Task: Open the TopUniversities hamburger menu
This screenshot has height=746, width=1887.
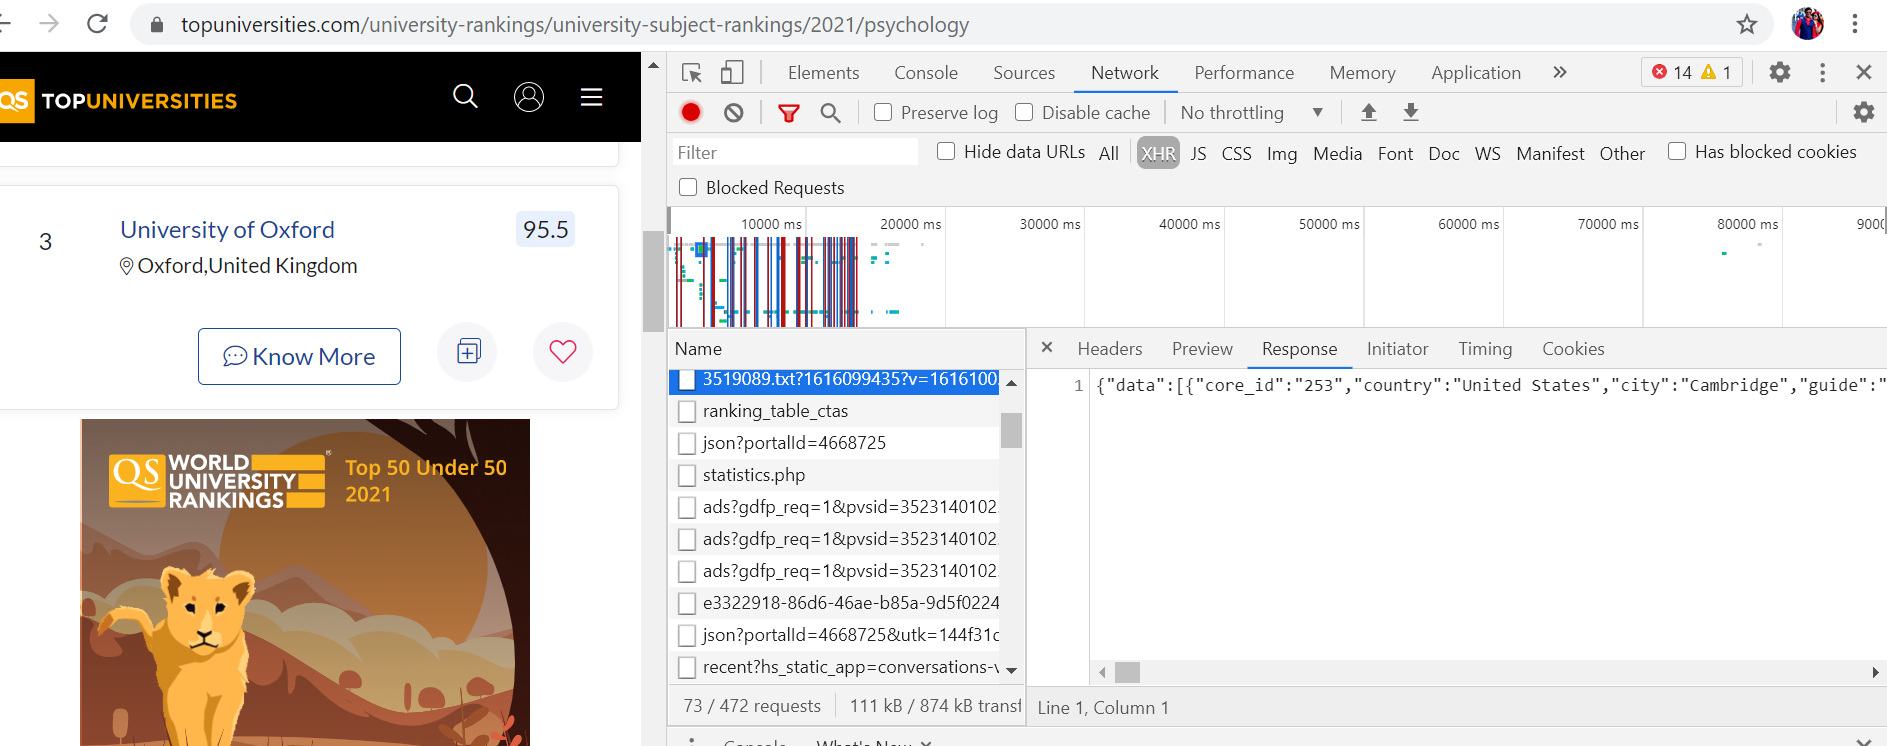Action: (x=592, y=96)
